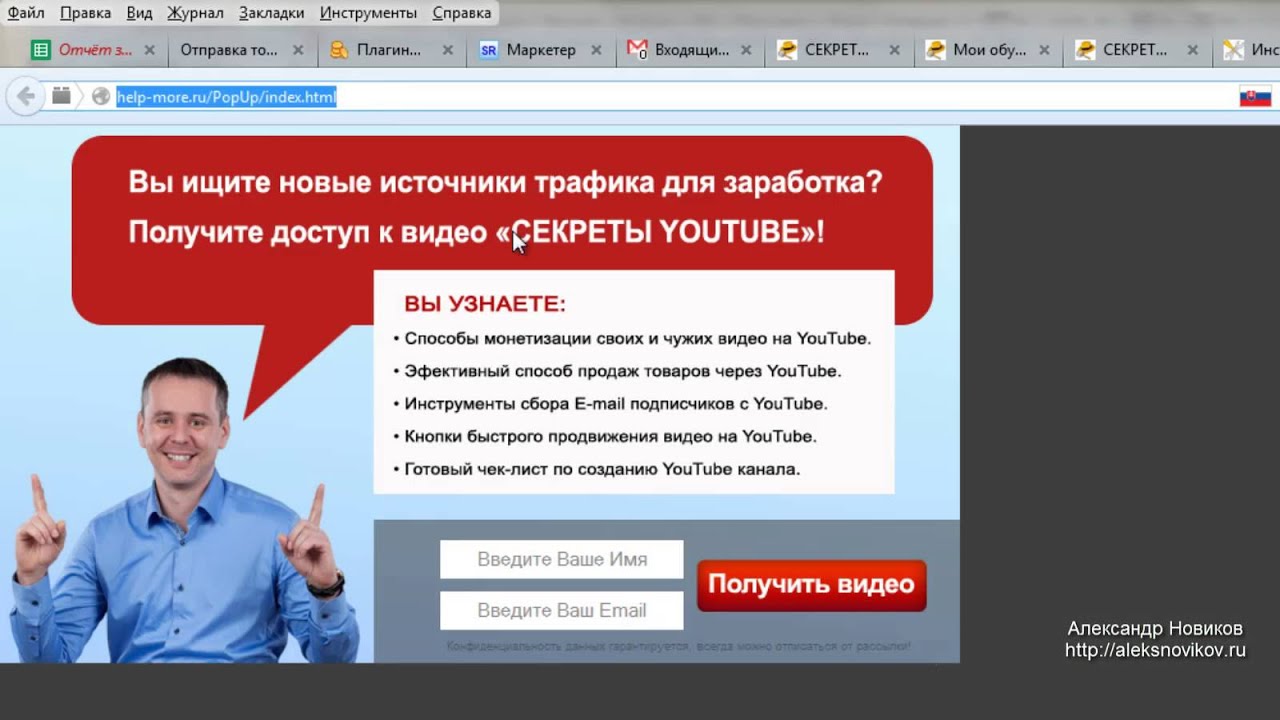
Task: Open the Инструменты menu
Action: pos(368,13)
